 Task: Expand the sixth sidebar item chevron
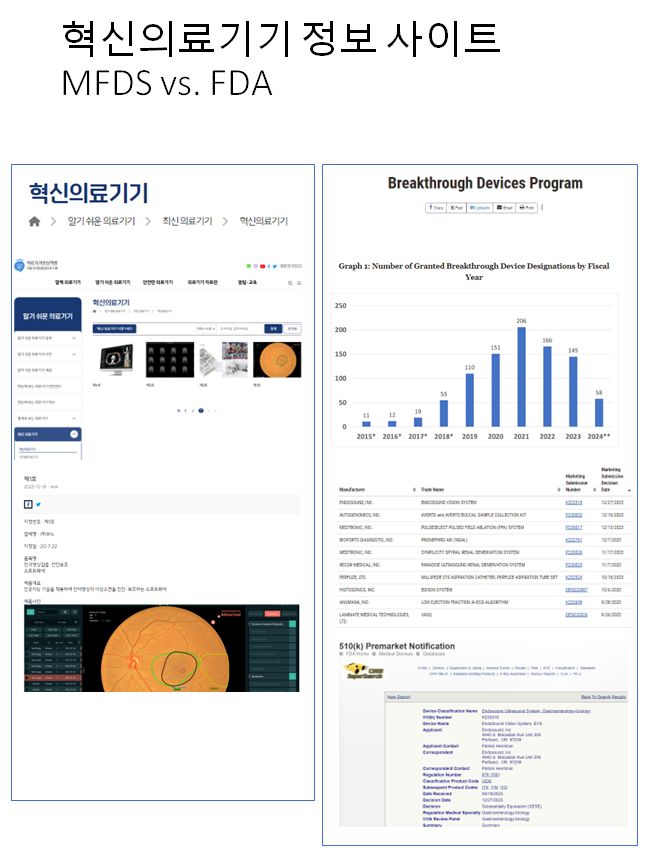(74, 418)
